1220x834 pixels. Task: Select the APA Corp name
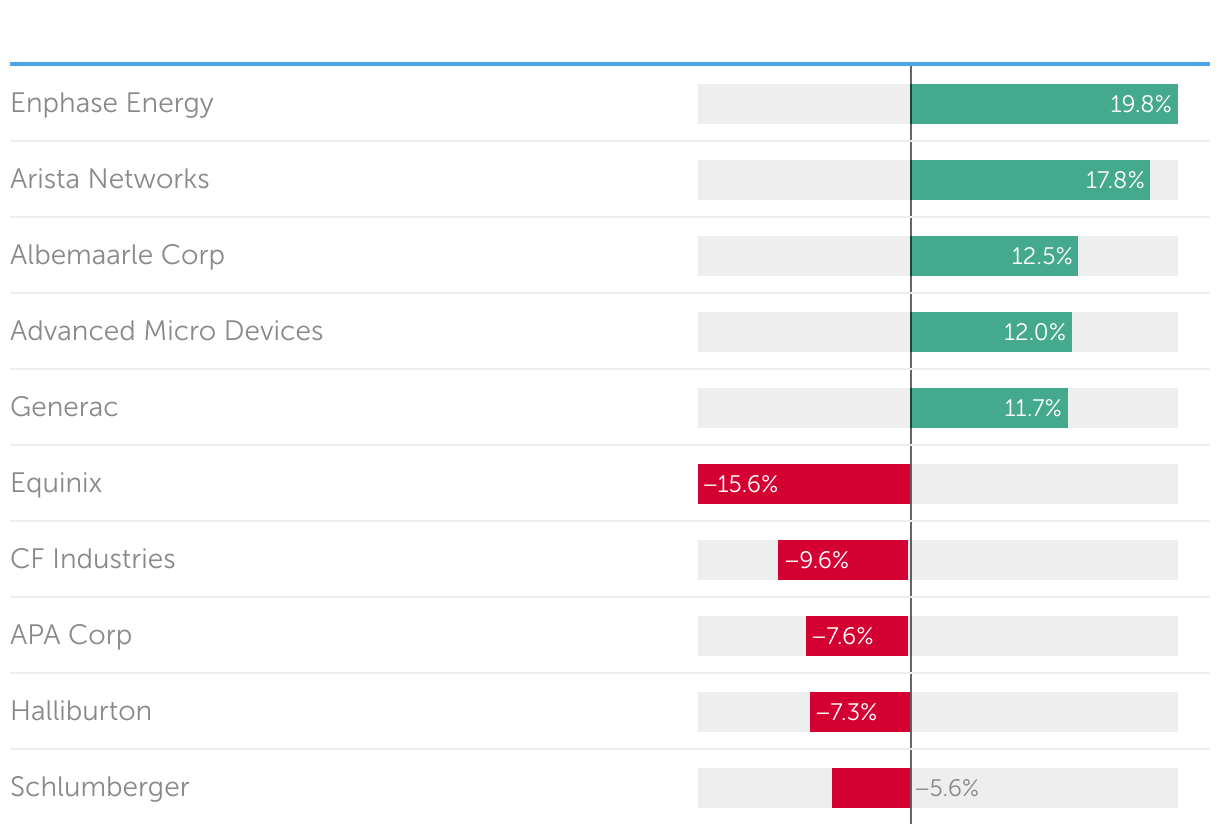(x=71, y=636)
